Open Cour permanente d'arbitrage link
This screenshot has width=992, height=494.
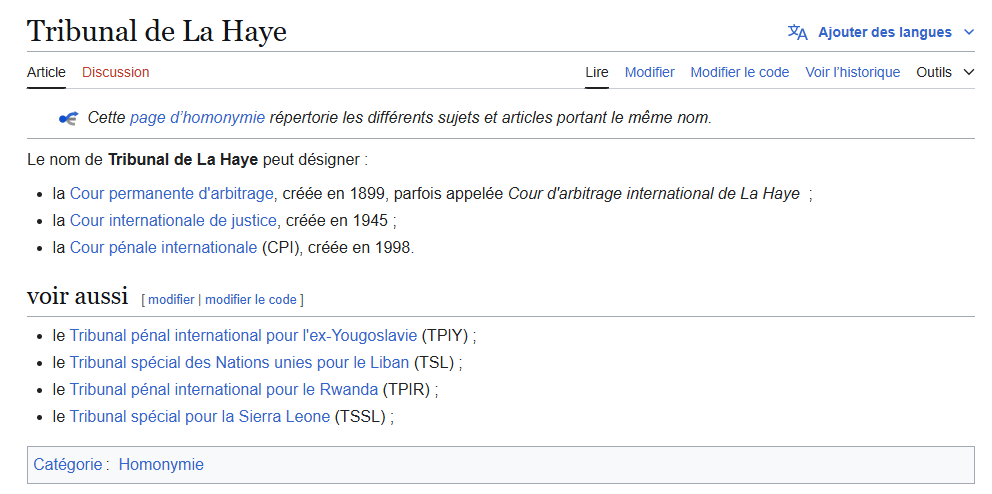coord(172,194)
